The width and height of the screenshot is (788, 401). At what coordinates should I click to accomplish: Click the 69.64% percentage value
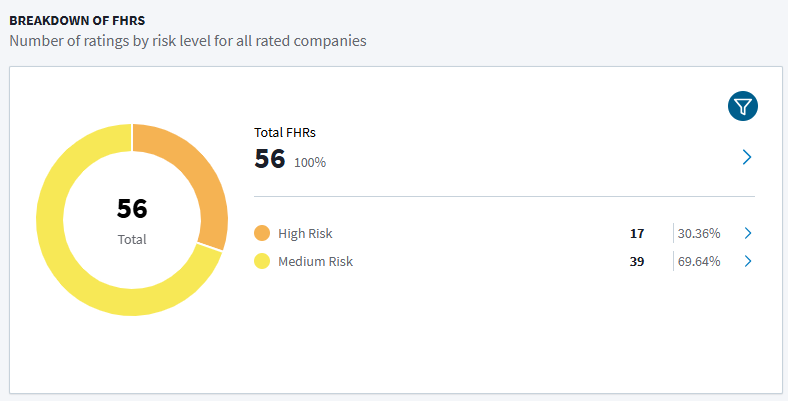click(699, 262)
